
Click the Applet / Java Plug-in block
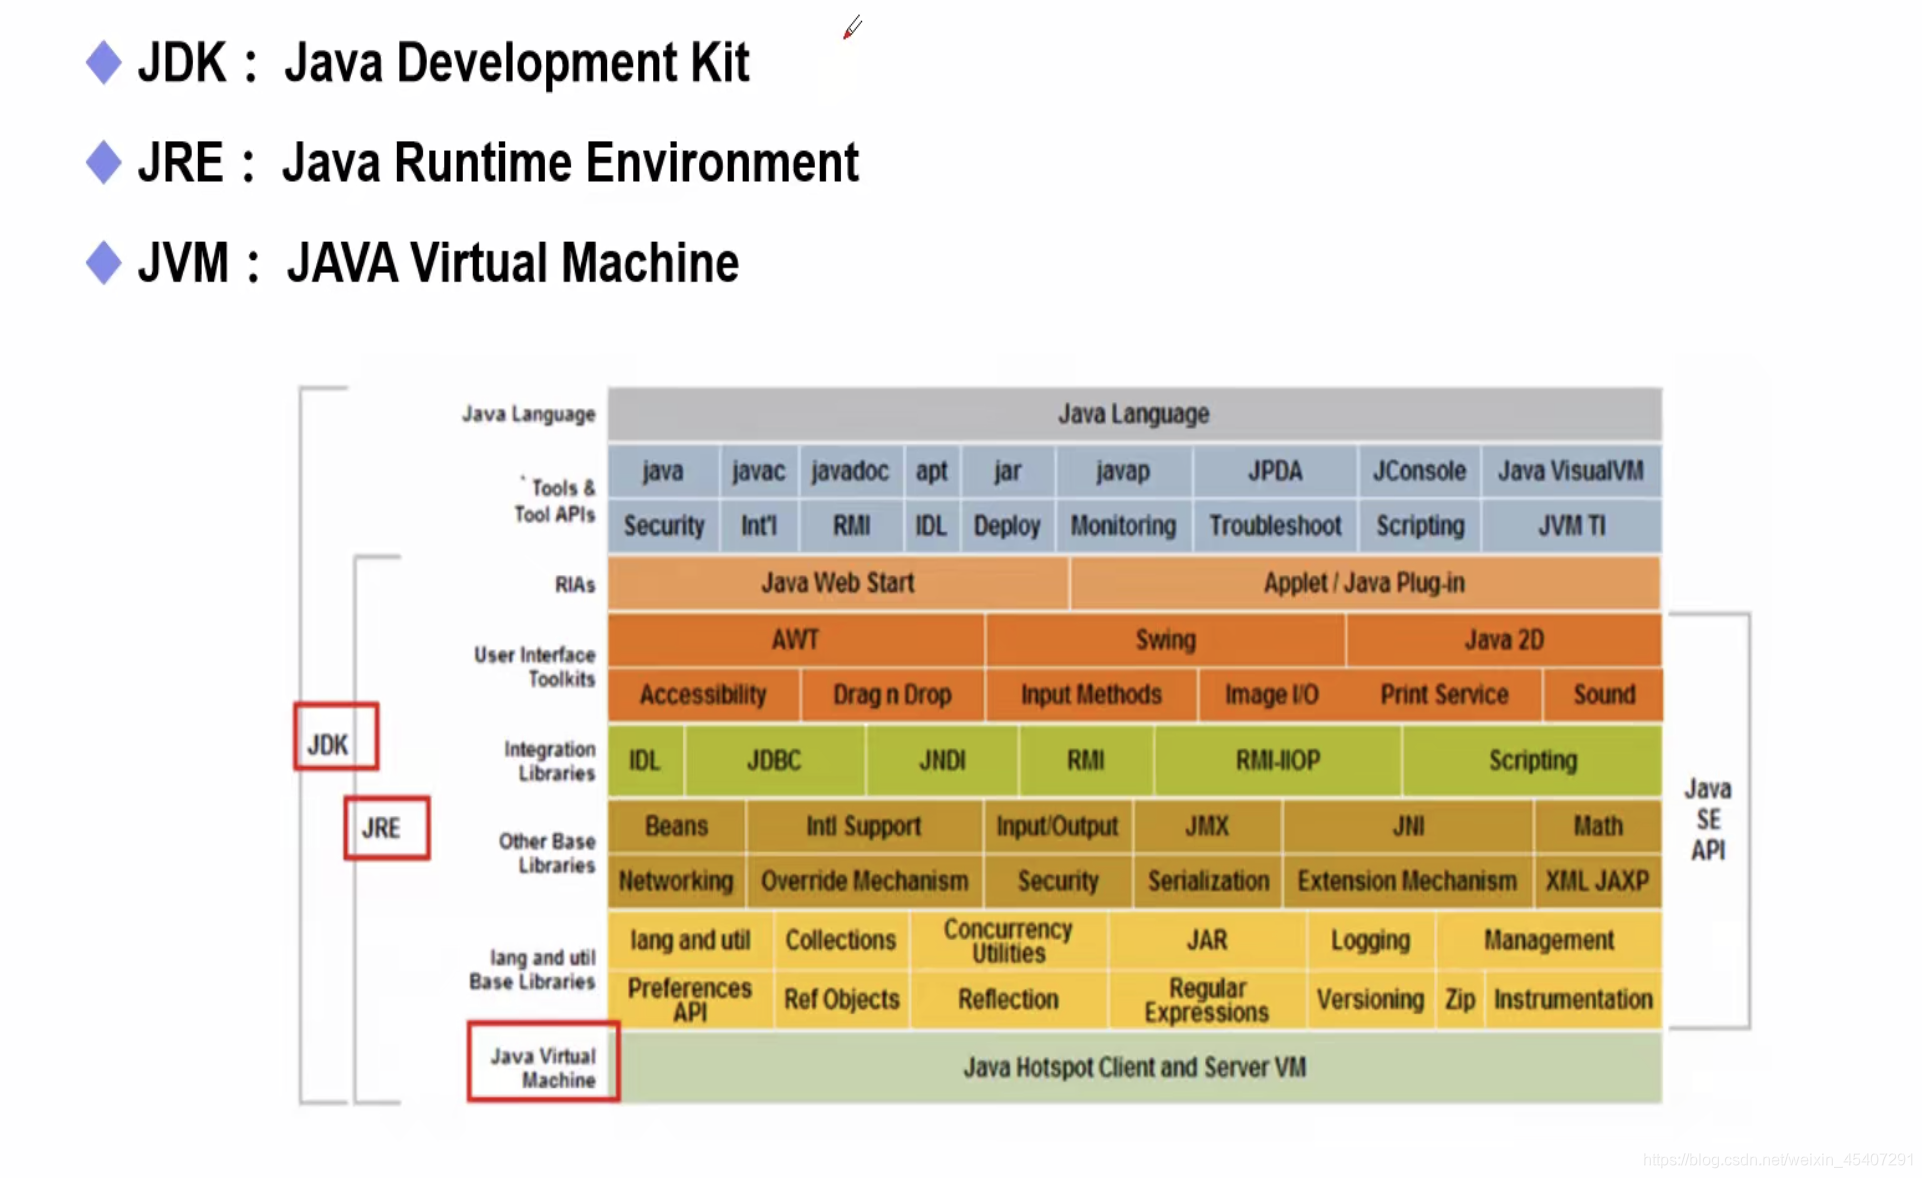pos(1363,583)
